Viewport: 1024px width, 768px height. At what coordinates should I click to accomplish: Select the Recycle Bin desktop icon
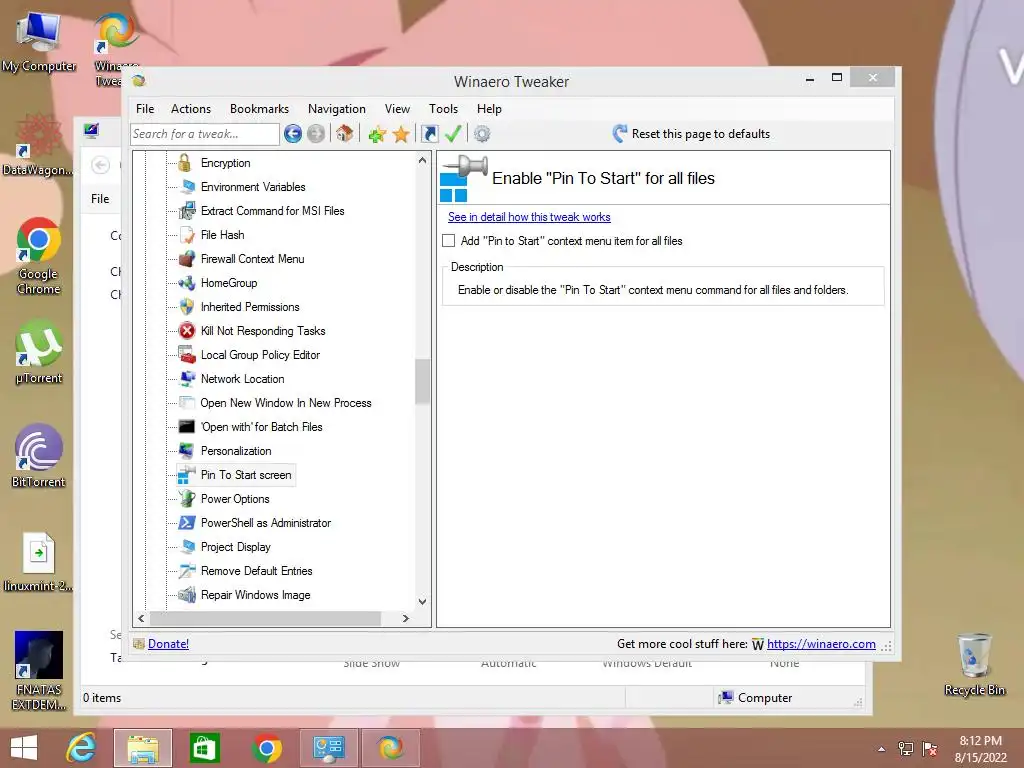974,664
